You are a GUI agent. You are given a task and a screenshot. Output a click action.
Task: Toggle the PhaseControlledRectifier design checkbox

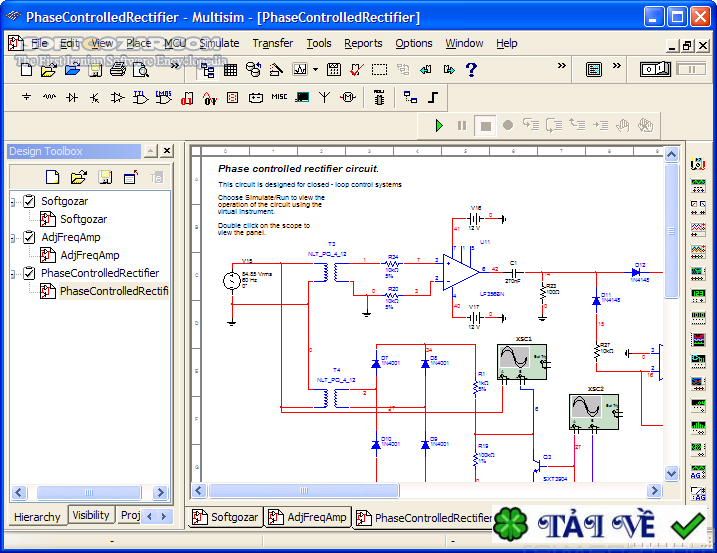tap(29, 273)
